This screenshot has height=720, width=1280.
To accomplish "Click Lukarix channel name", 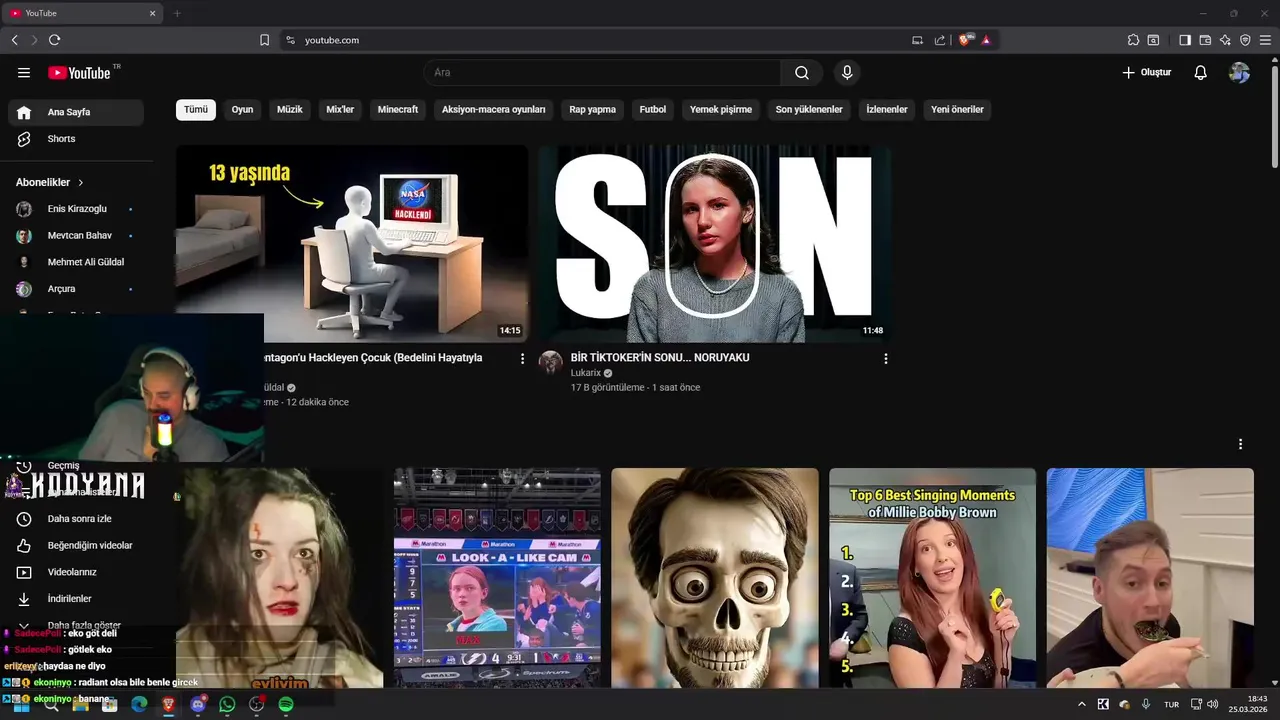I will coord(585,373).
